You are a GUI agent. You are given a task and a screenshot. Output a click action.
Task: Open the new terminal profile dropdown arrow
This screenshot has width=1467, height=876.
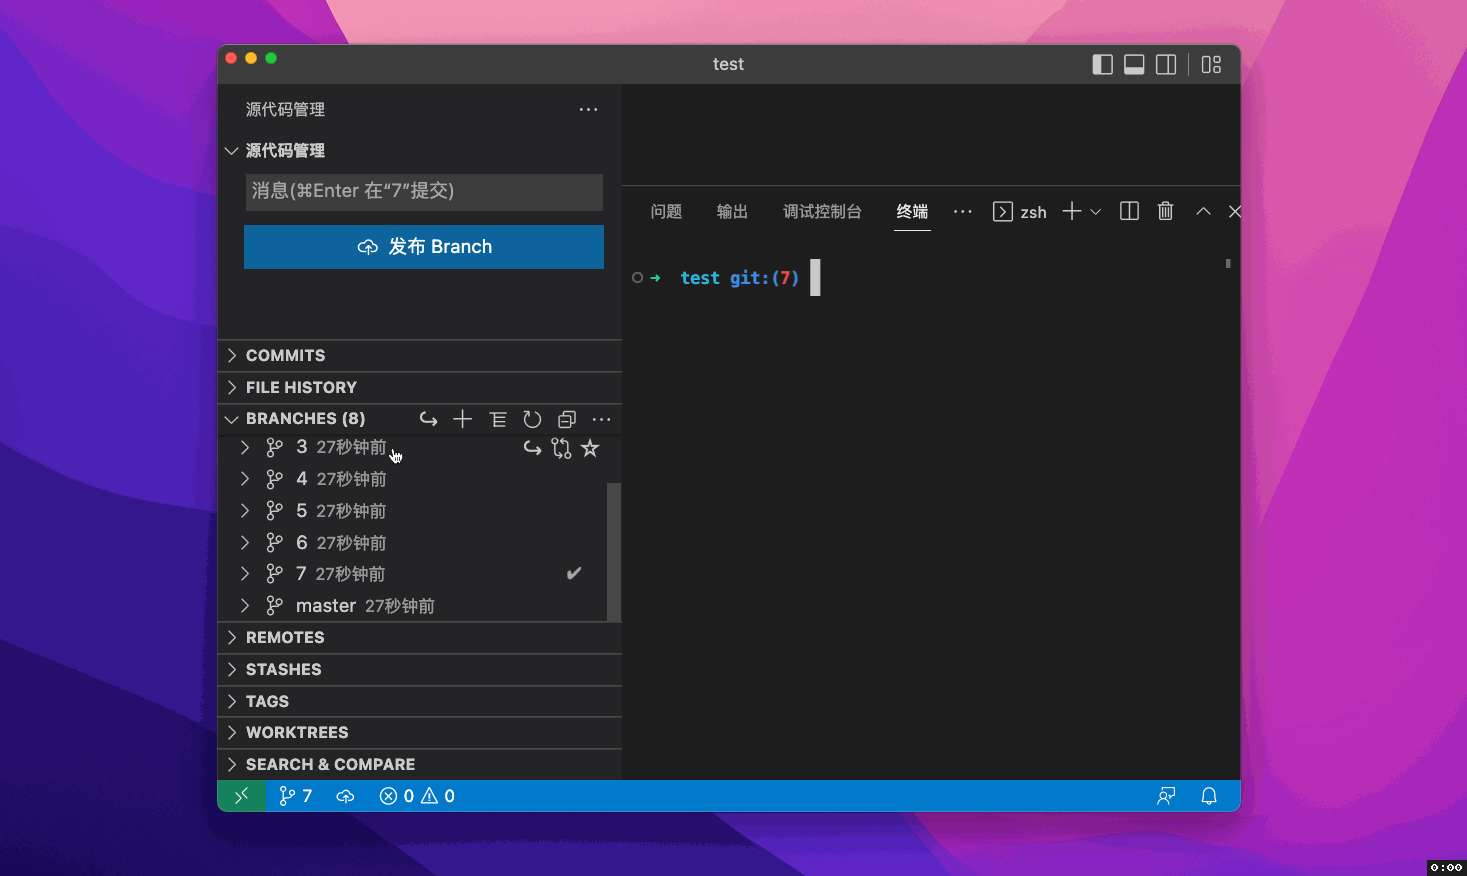(1096, 212)
